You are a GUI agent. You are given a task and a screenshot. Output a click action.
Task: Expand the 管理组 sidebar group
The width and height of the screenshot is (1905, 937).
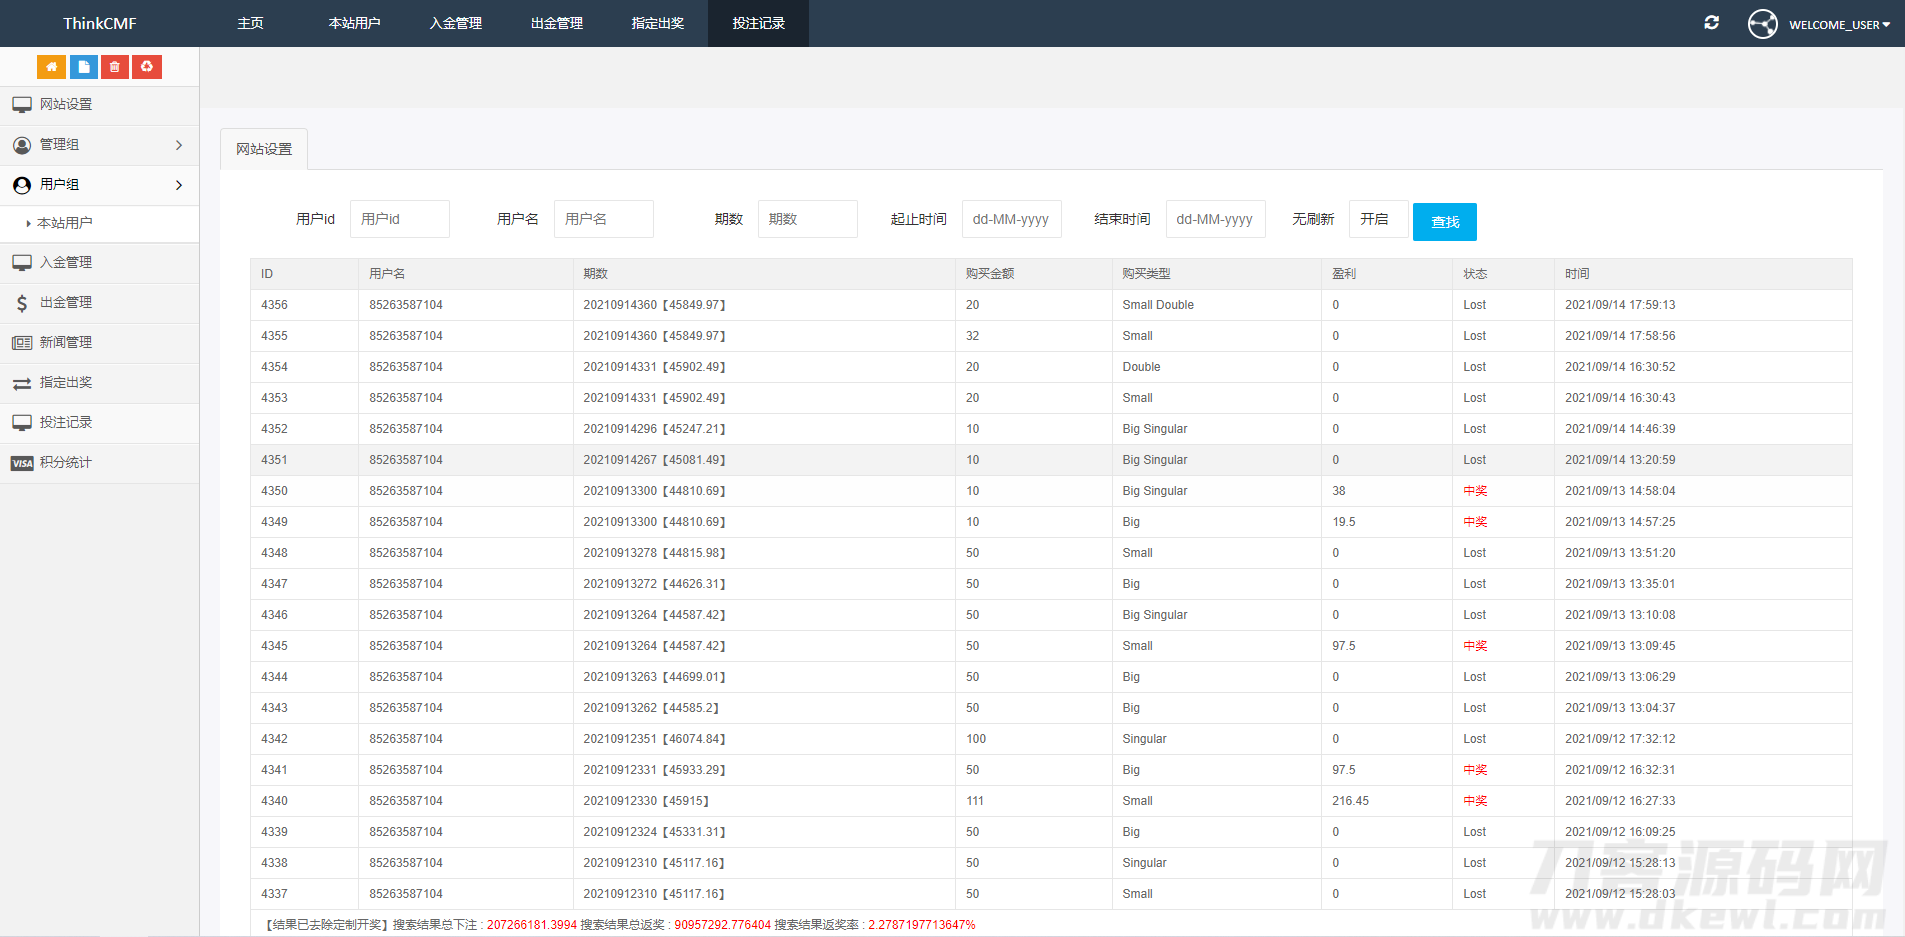tap(99, 145)
